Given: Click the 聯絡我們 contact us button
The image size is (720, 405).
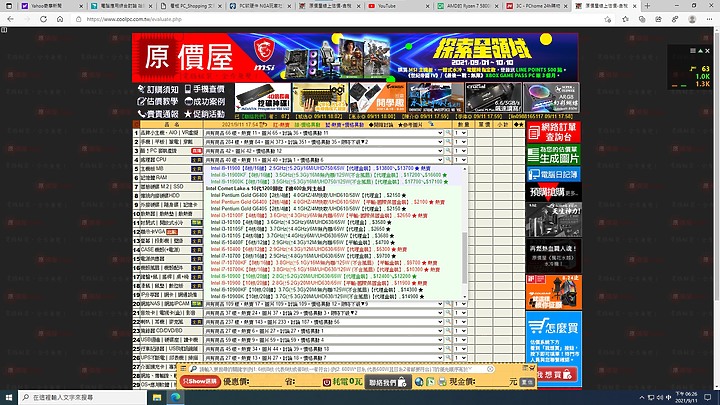Looking at the screenshot, I should coord(388,382).
